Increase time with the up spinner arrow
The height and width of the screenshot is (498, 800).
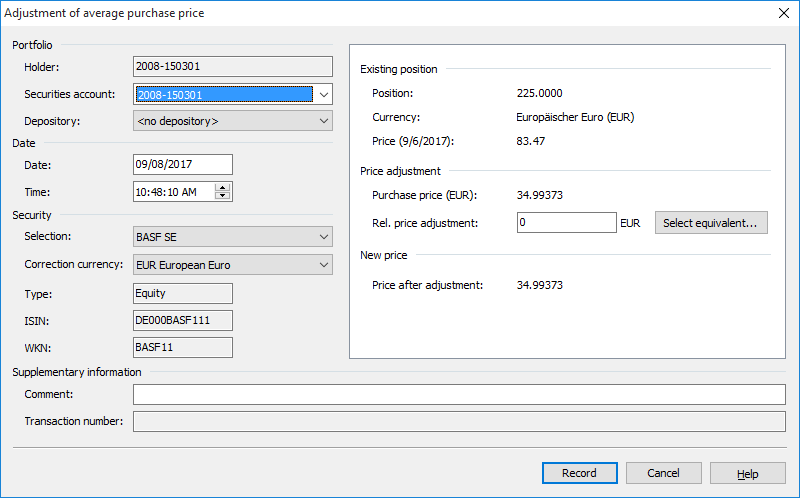click(222, 187)
